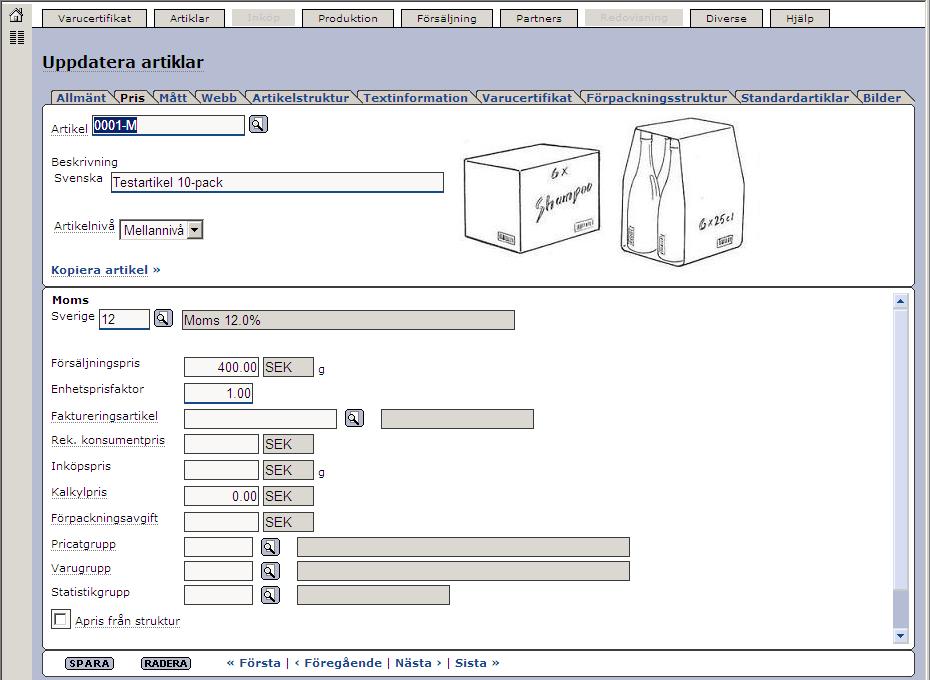Click the Faktureringsartikel label link

coord(104,416)
